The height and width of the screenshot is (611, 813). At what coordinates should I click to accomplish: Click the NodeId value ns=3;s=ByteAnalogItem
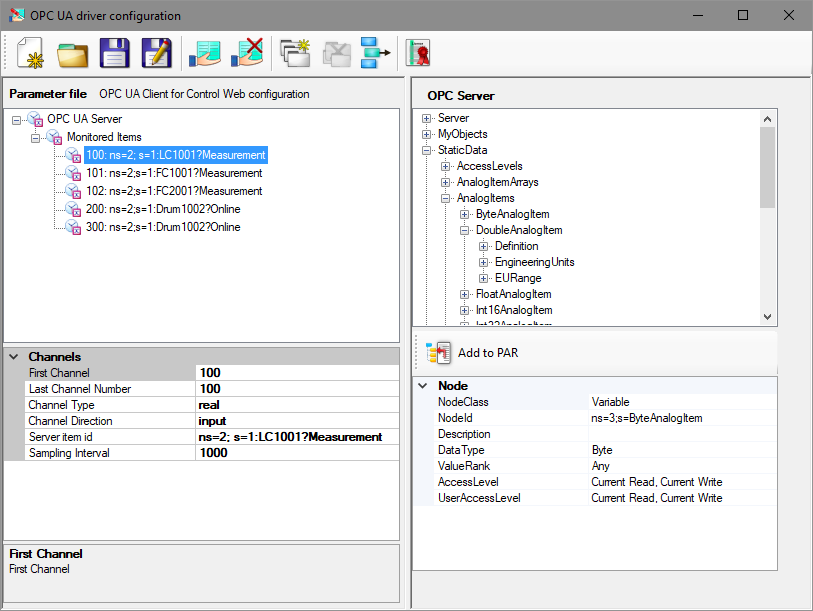(647, 418)
